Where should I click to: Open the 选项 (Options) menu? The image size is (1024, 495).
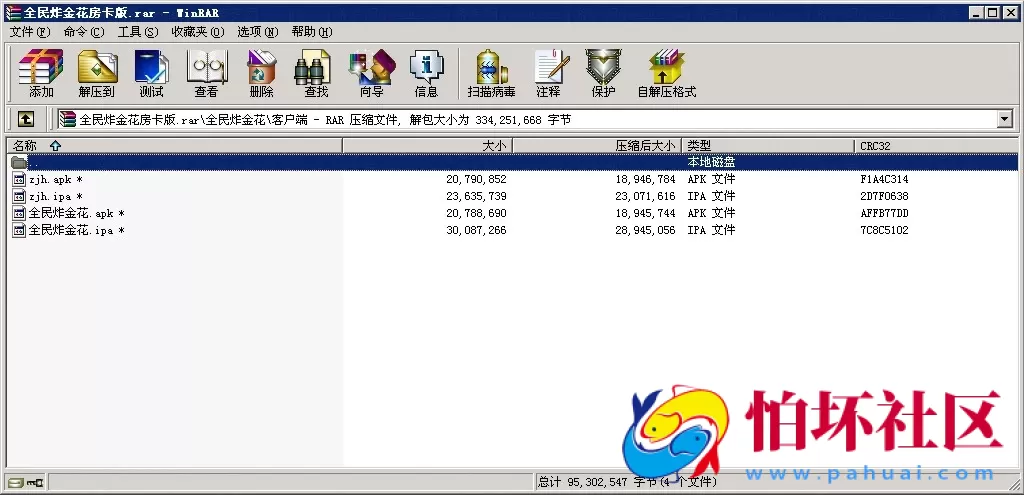[258, 32]
